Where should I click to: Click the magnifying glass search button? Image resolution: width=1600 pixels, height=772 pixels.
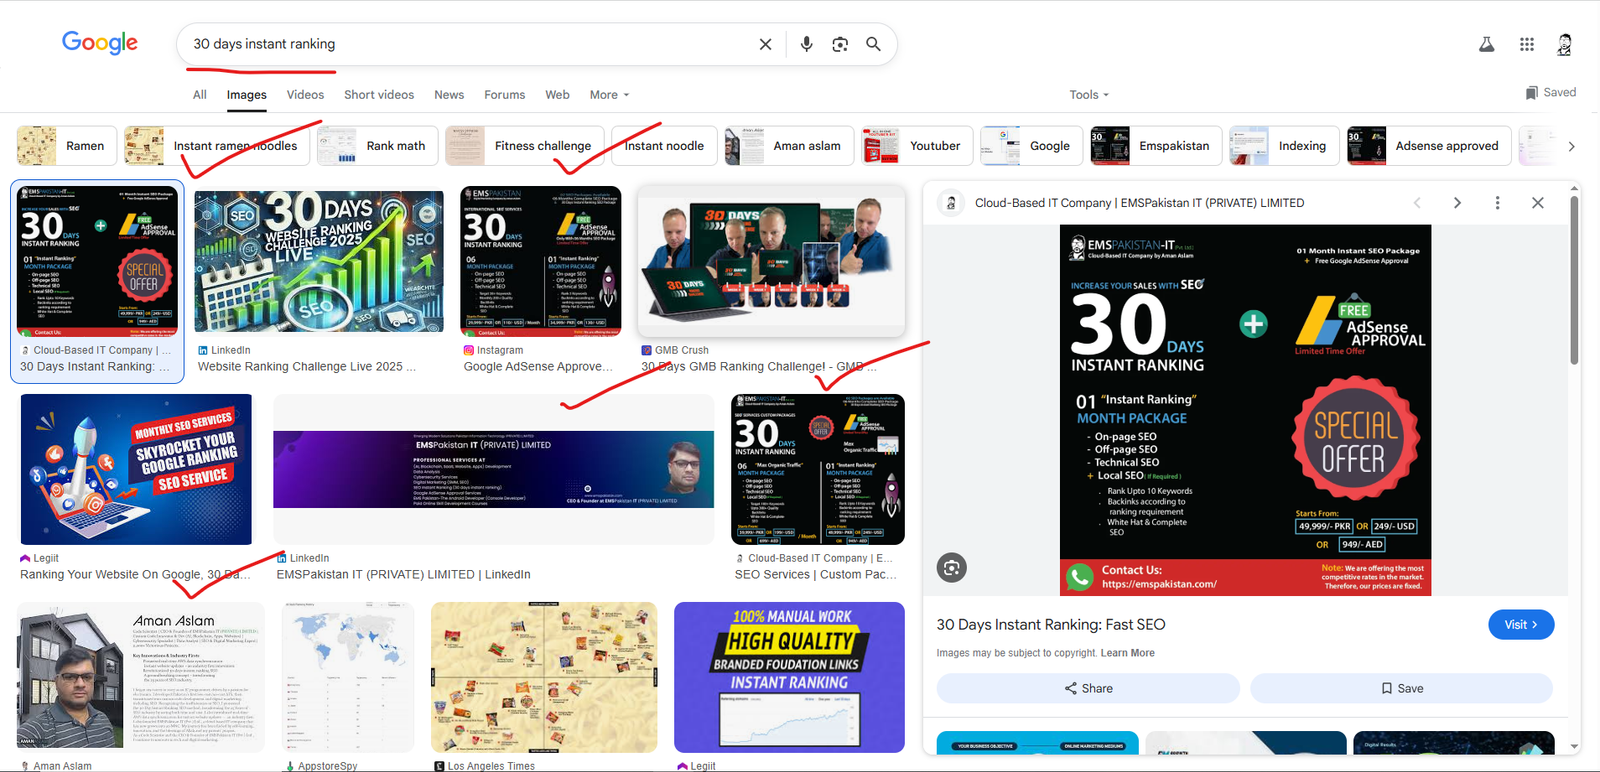pyautogui.click(x=873, y=44)
